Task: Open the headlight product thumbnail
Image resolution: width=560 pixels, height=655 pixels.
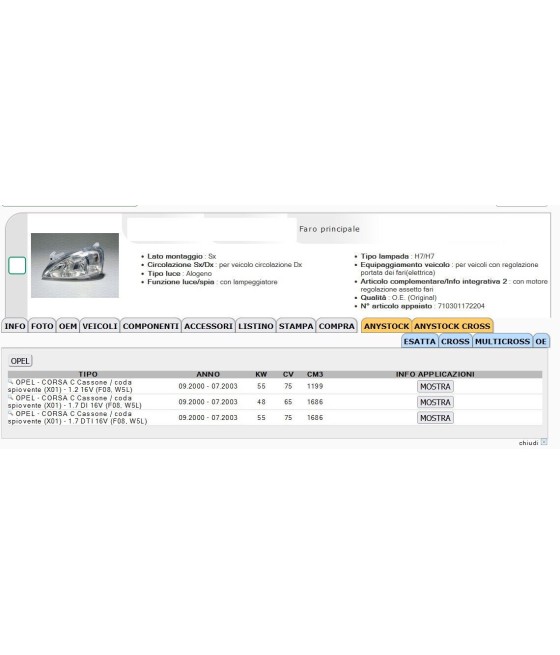Action: (75, 265)
